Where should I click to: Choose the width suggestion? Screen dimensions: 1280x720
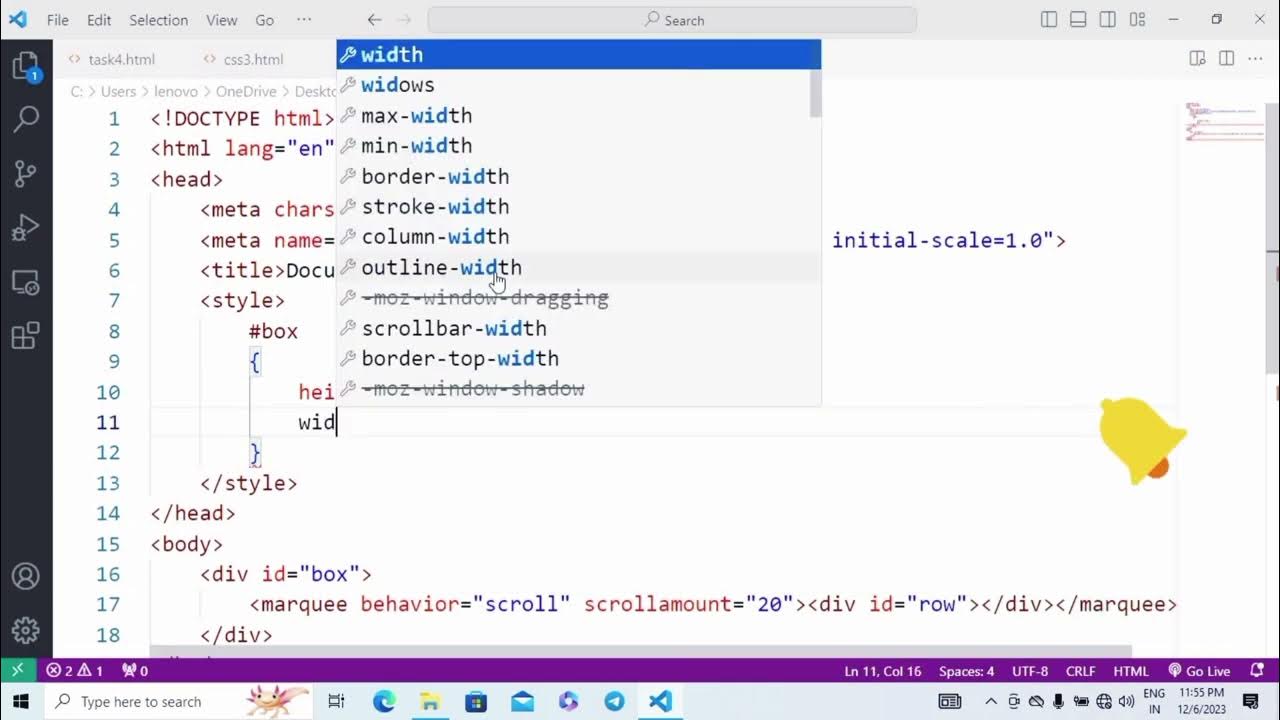578,55
